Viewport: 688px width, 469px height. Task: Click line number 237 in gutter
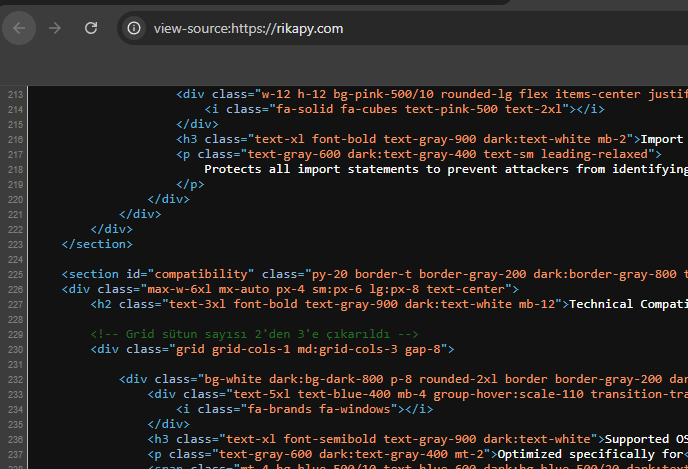point(15,455)
